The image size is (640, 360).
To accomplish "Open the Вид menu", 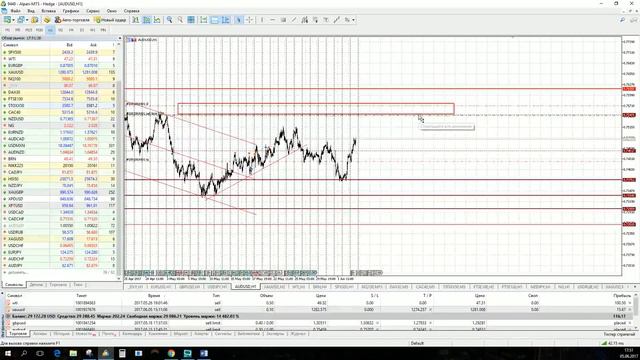I will click(31, 11).
